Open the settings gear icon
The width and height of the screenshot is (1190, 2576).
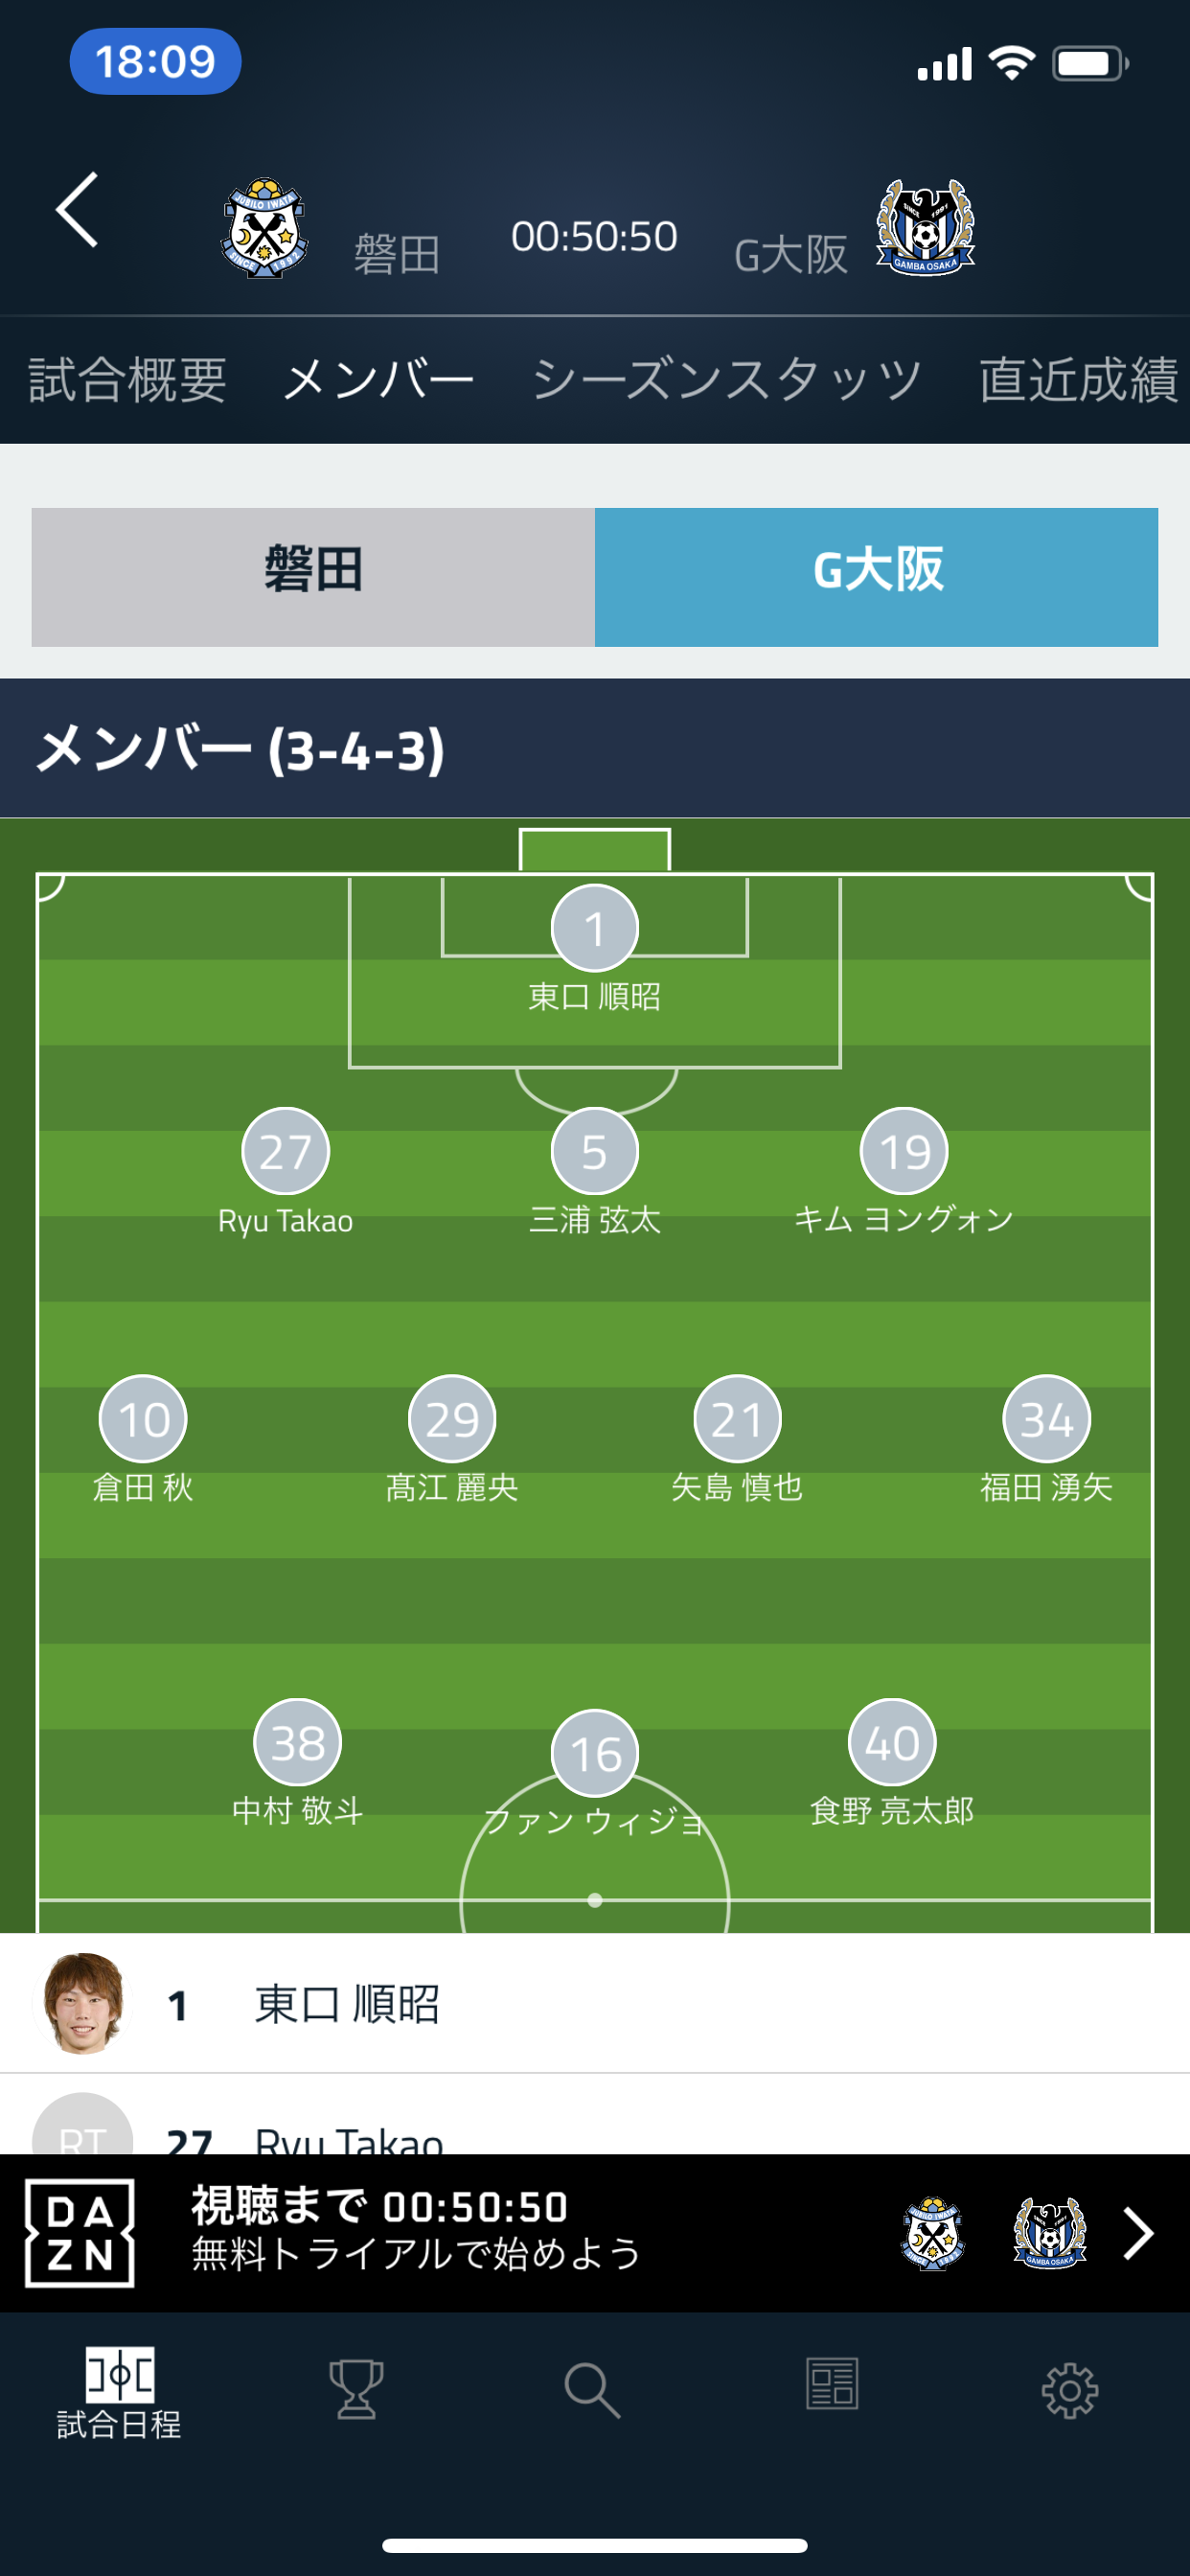click(1069, 2390)
